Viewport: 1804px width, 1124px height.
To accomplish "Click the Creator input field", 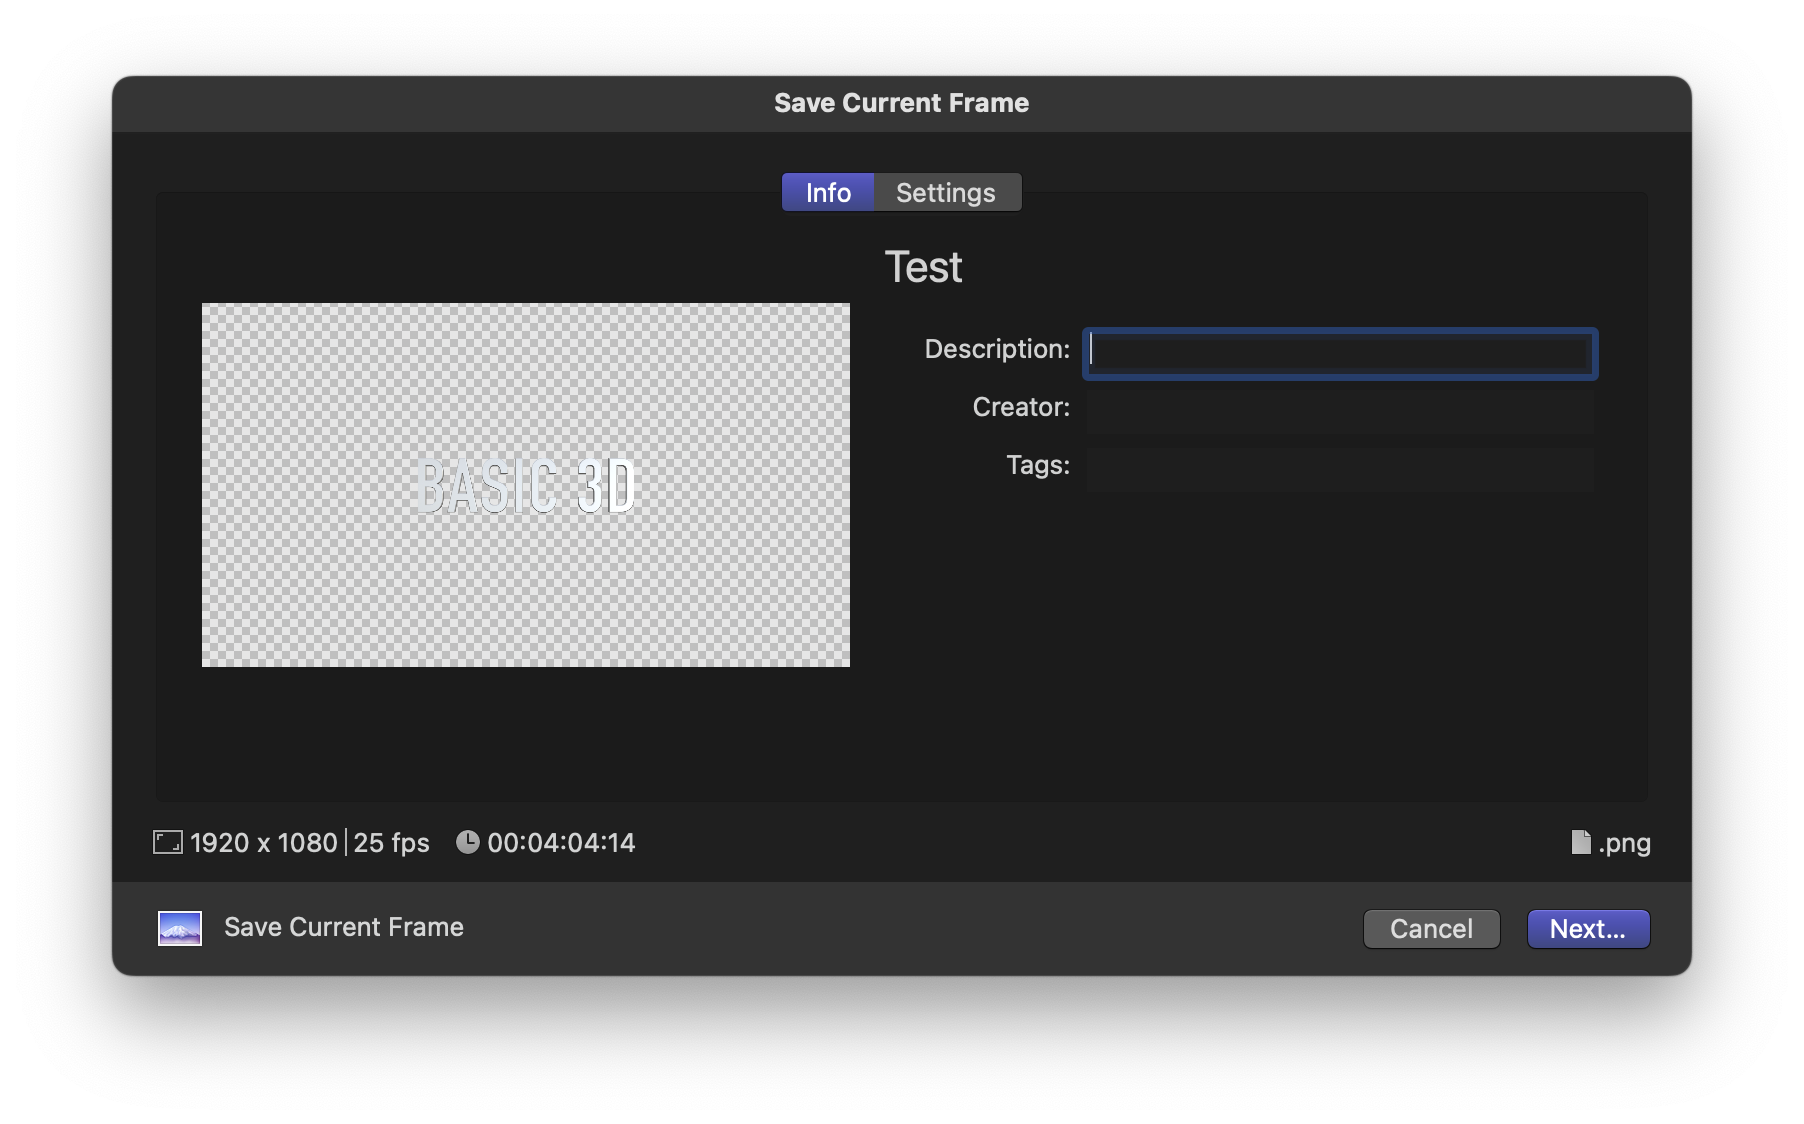I will click(x=1340, y=408).
